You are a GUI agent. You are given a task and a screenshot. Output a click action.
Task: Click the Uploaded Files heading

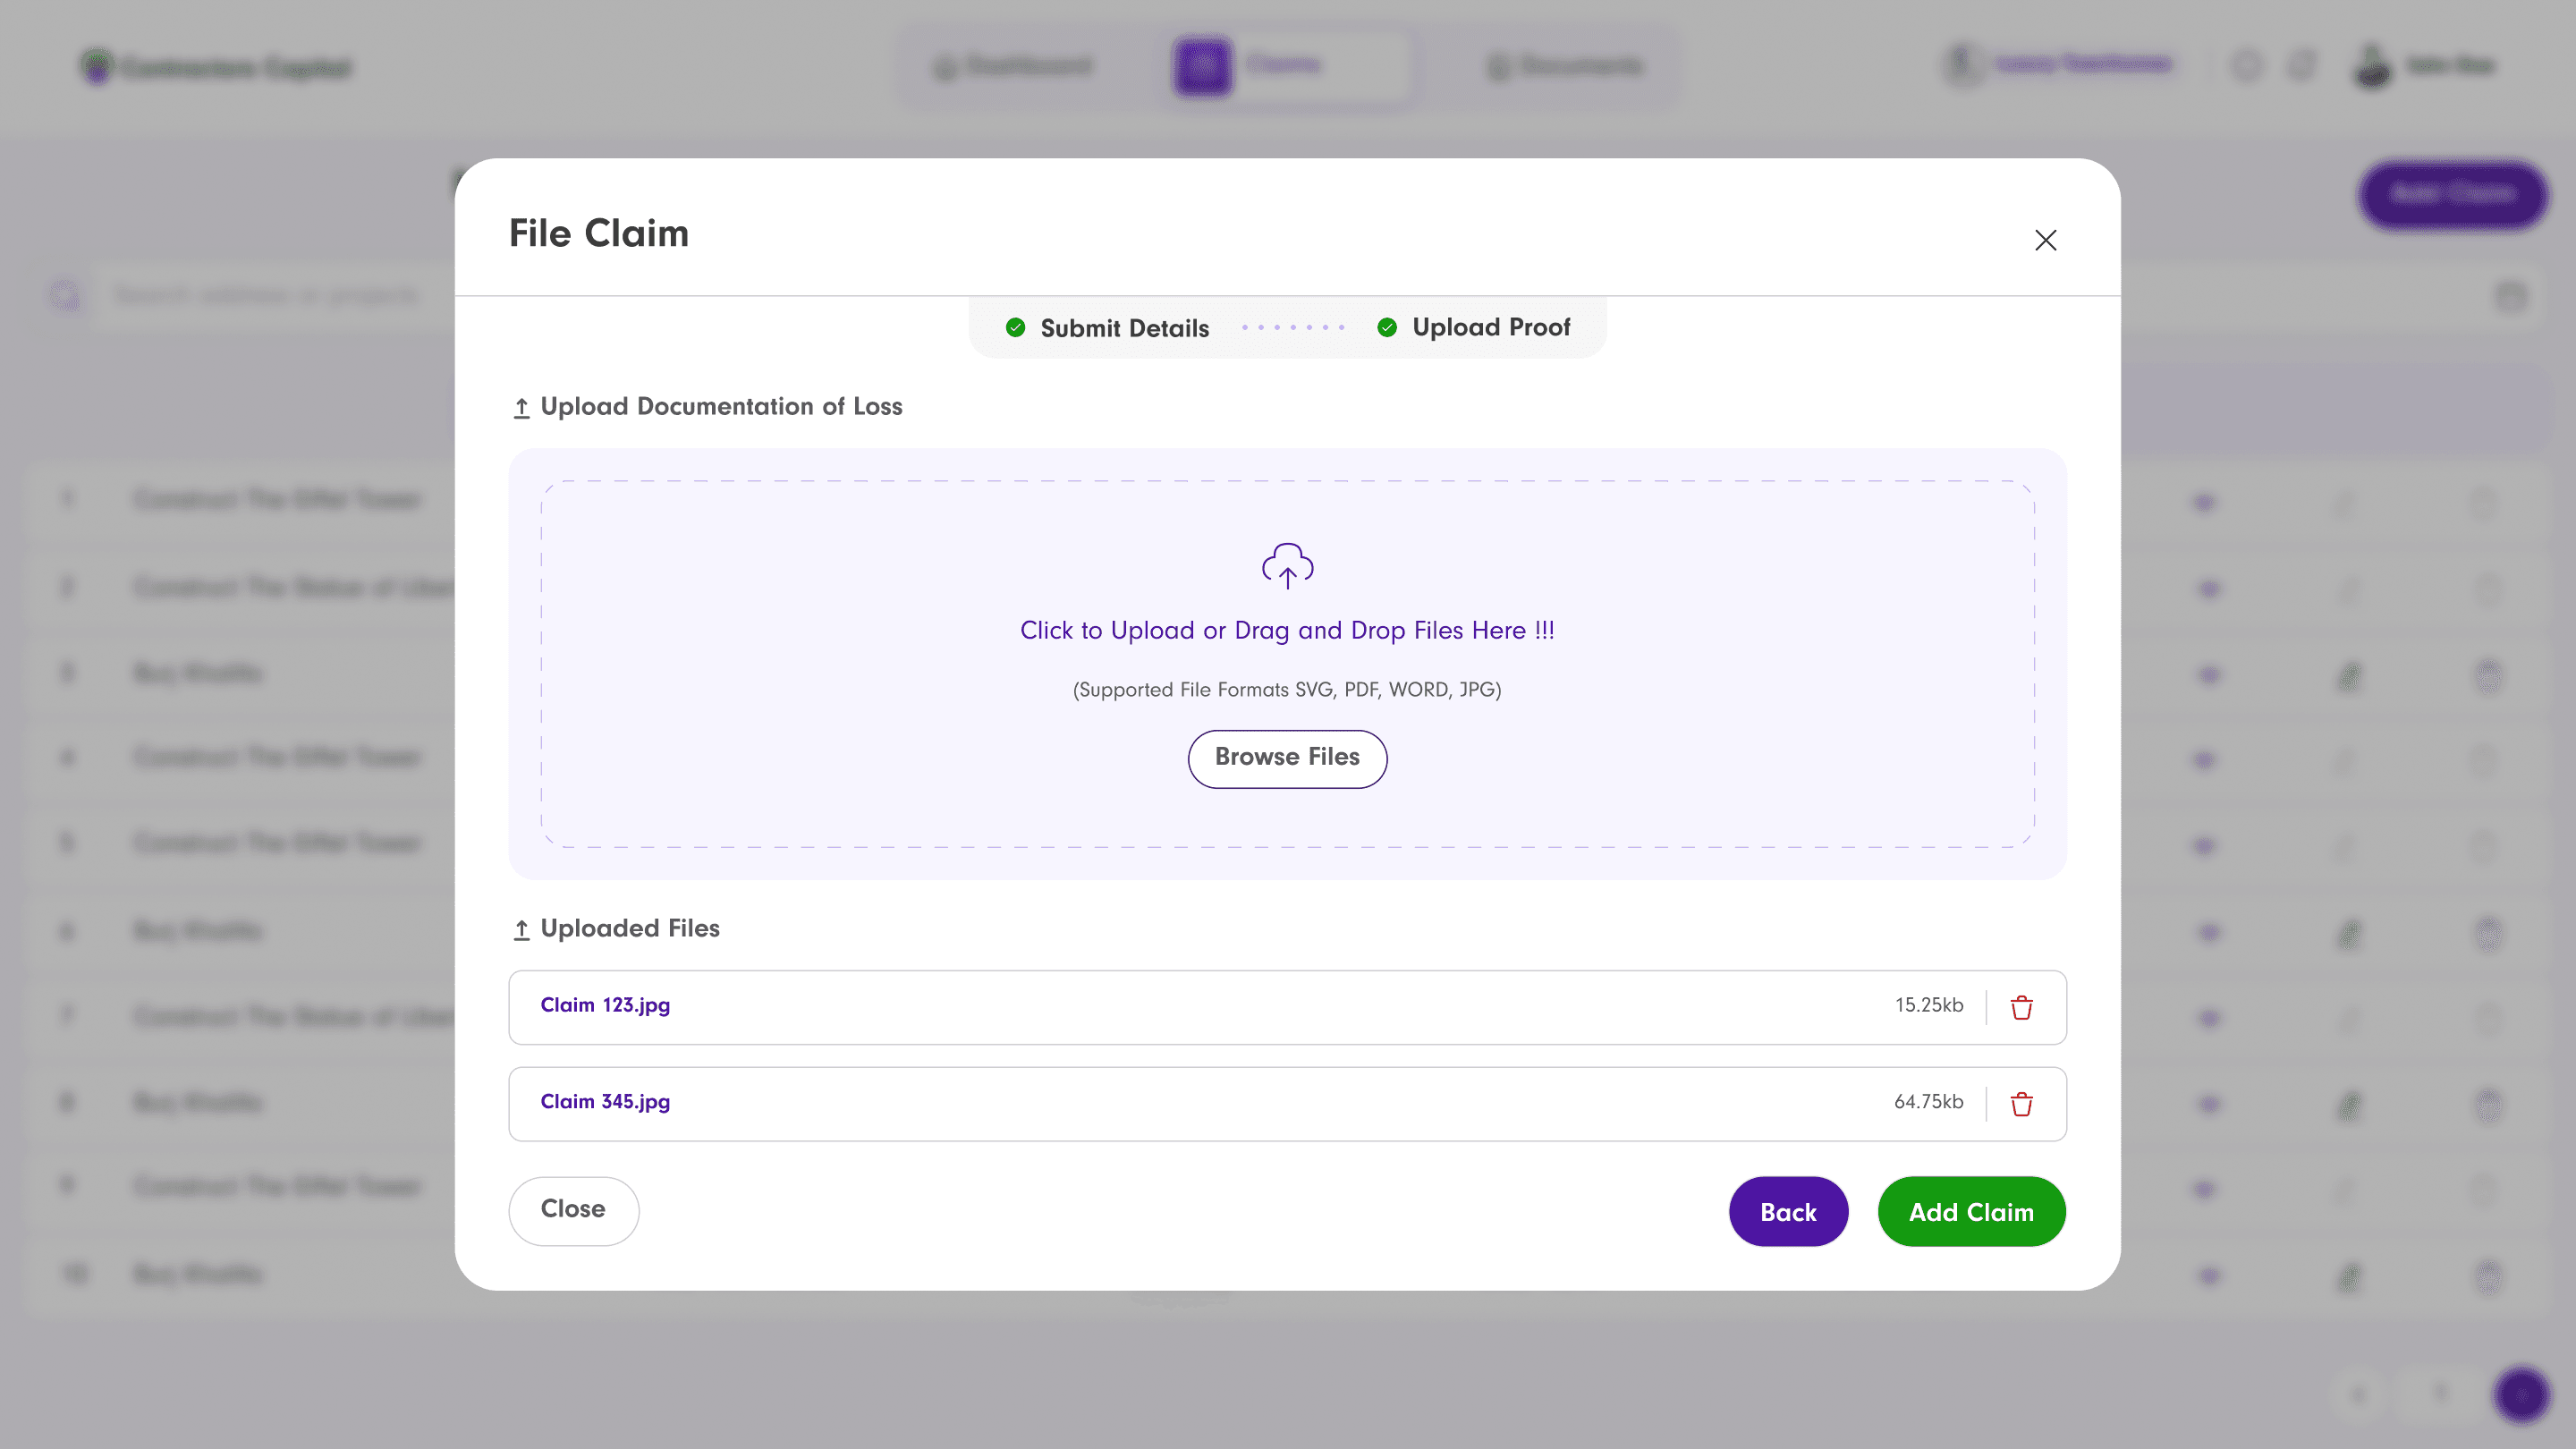coord(630,928)
